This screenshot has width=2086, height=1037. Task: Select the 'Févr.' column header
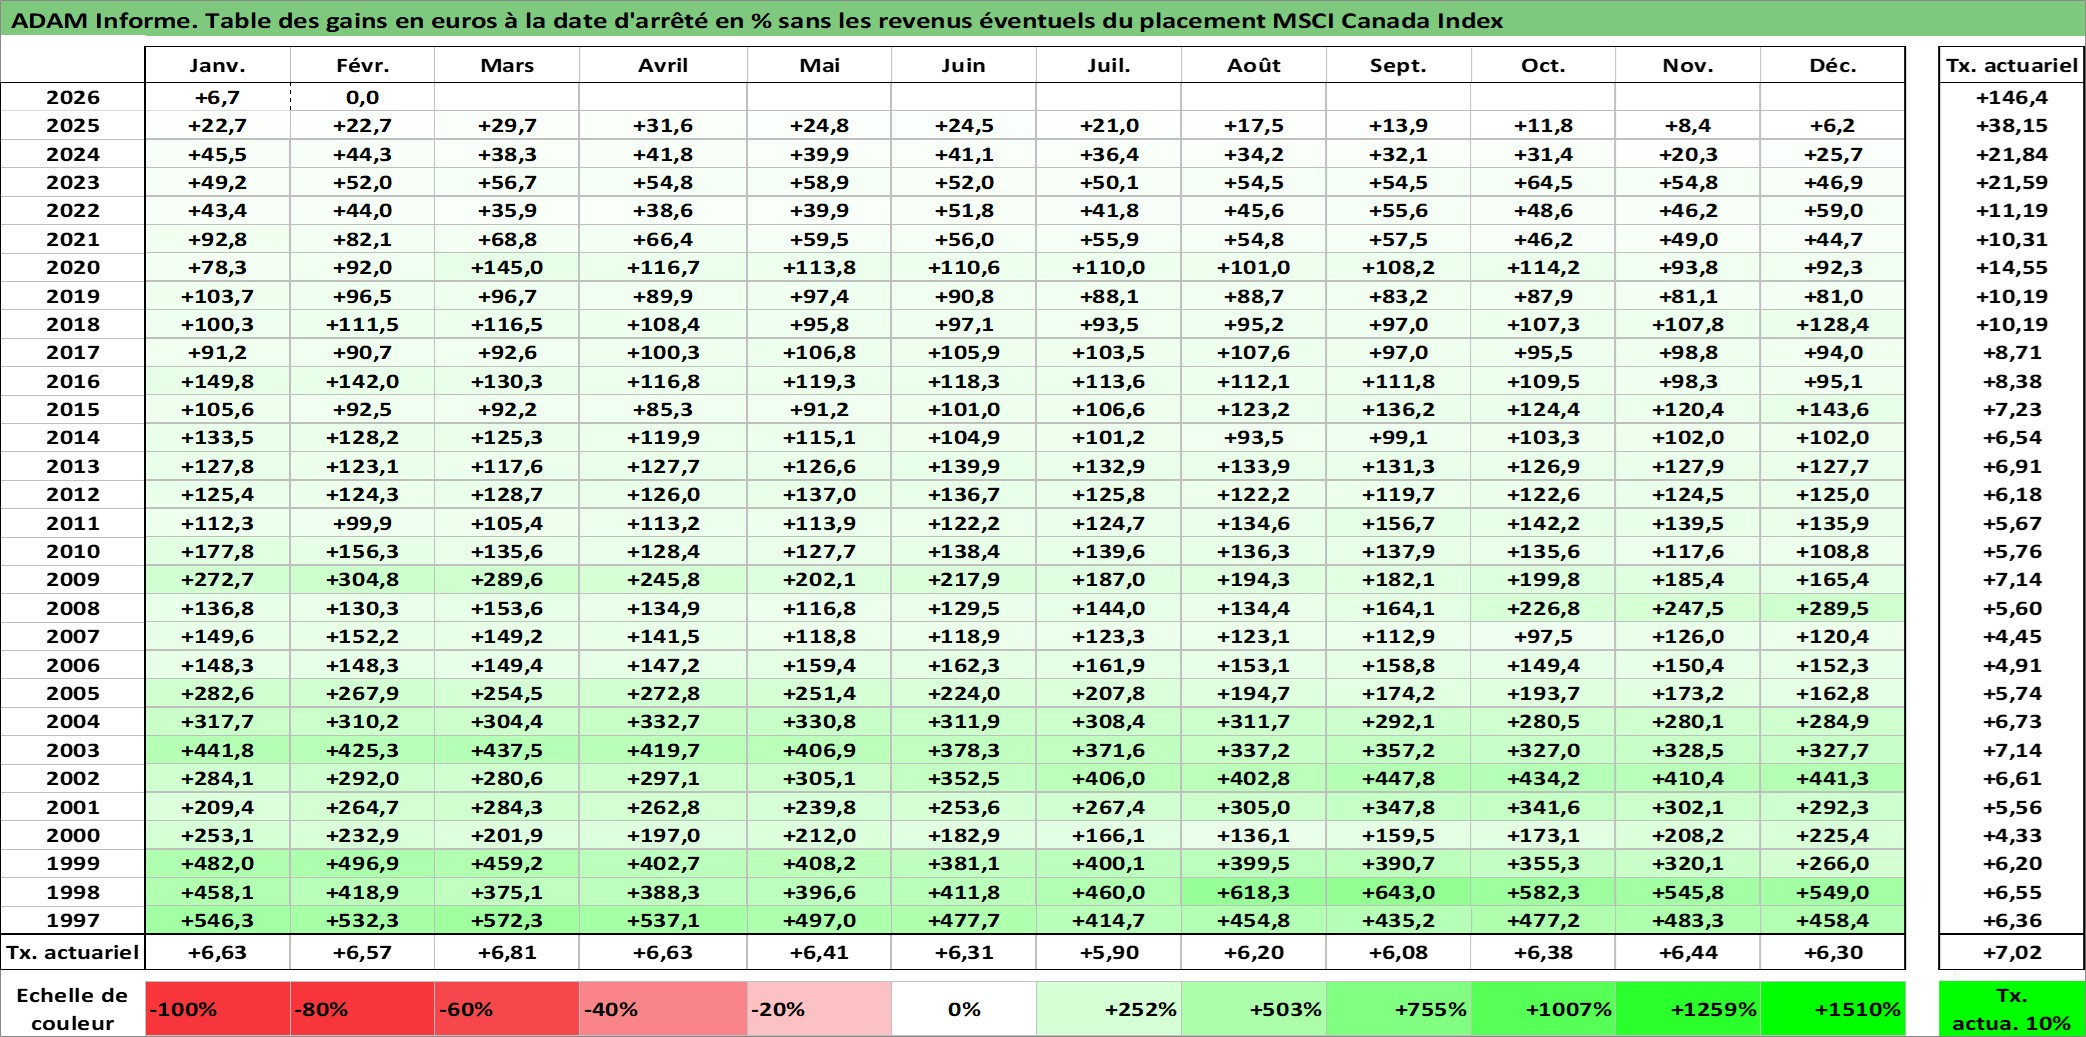point(362,65)
